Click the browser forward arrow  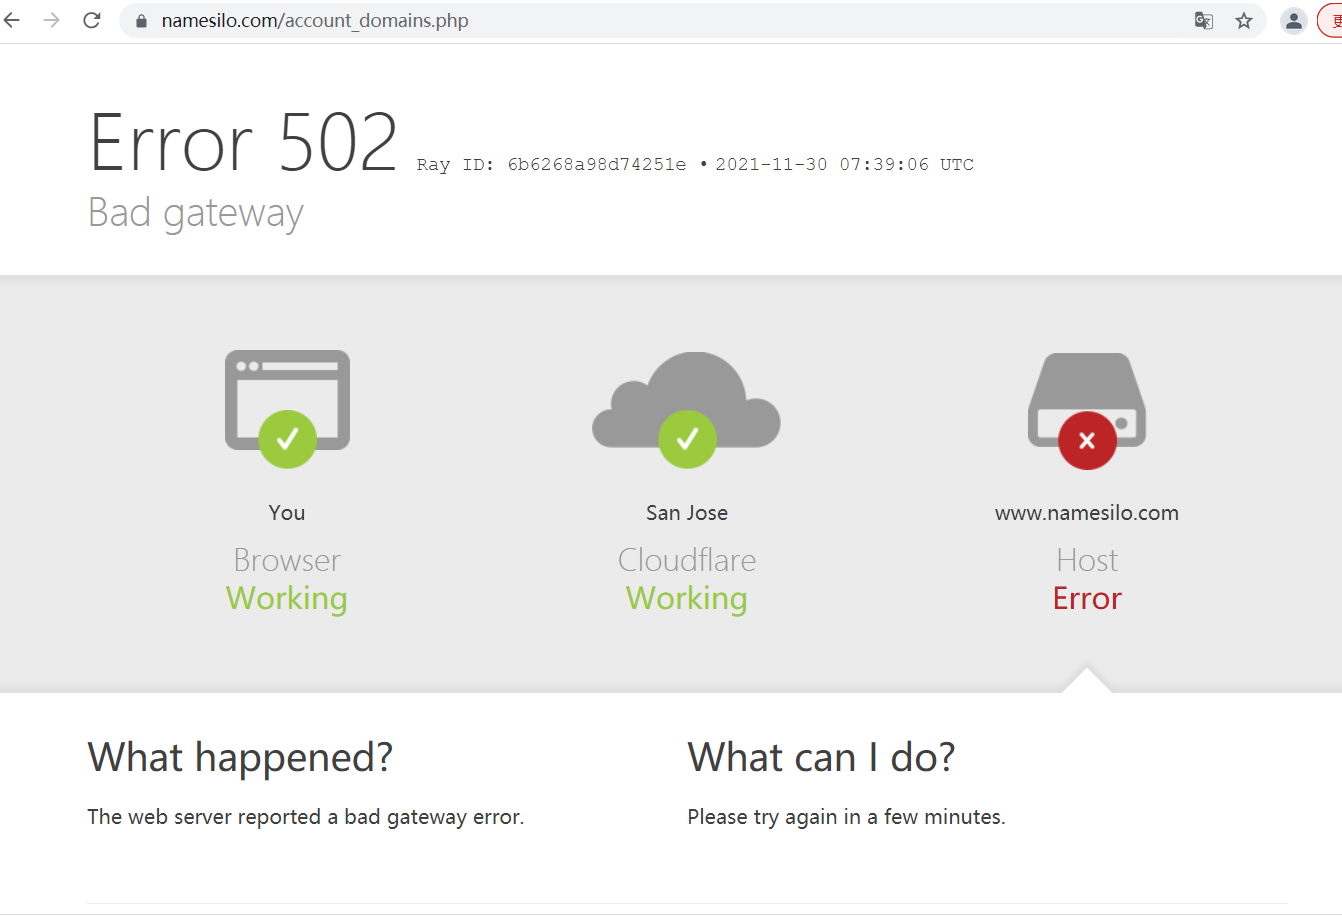click(52, 20)
